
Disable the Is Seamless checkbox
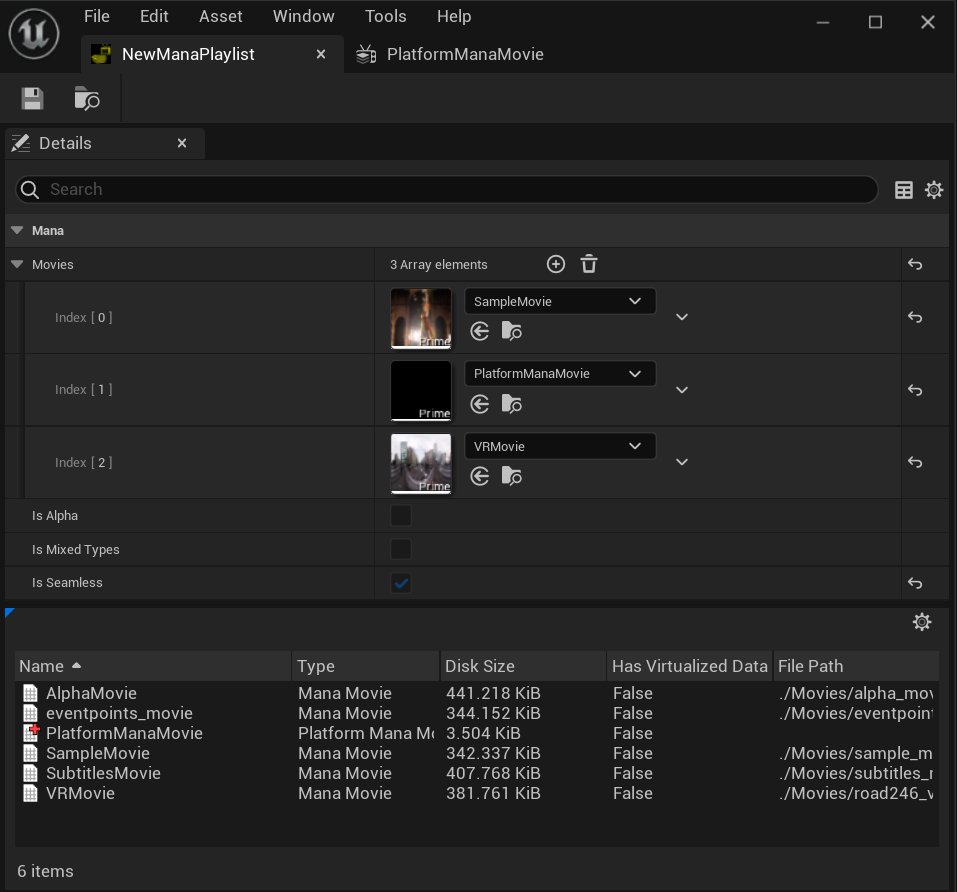click(x=400, y=582)
